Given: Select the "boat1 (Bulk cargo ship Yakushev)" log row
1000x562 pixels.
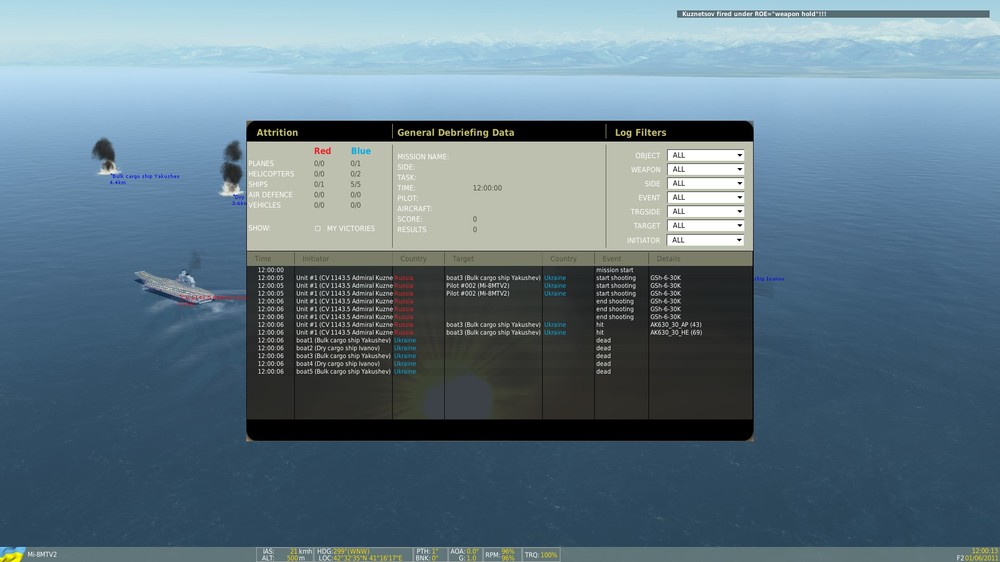Looking at the screenshot, I should pyautogui.click(x=499, y=340).
